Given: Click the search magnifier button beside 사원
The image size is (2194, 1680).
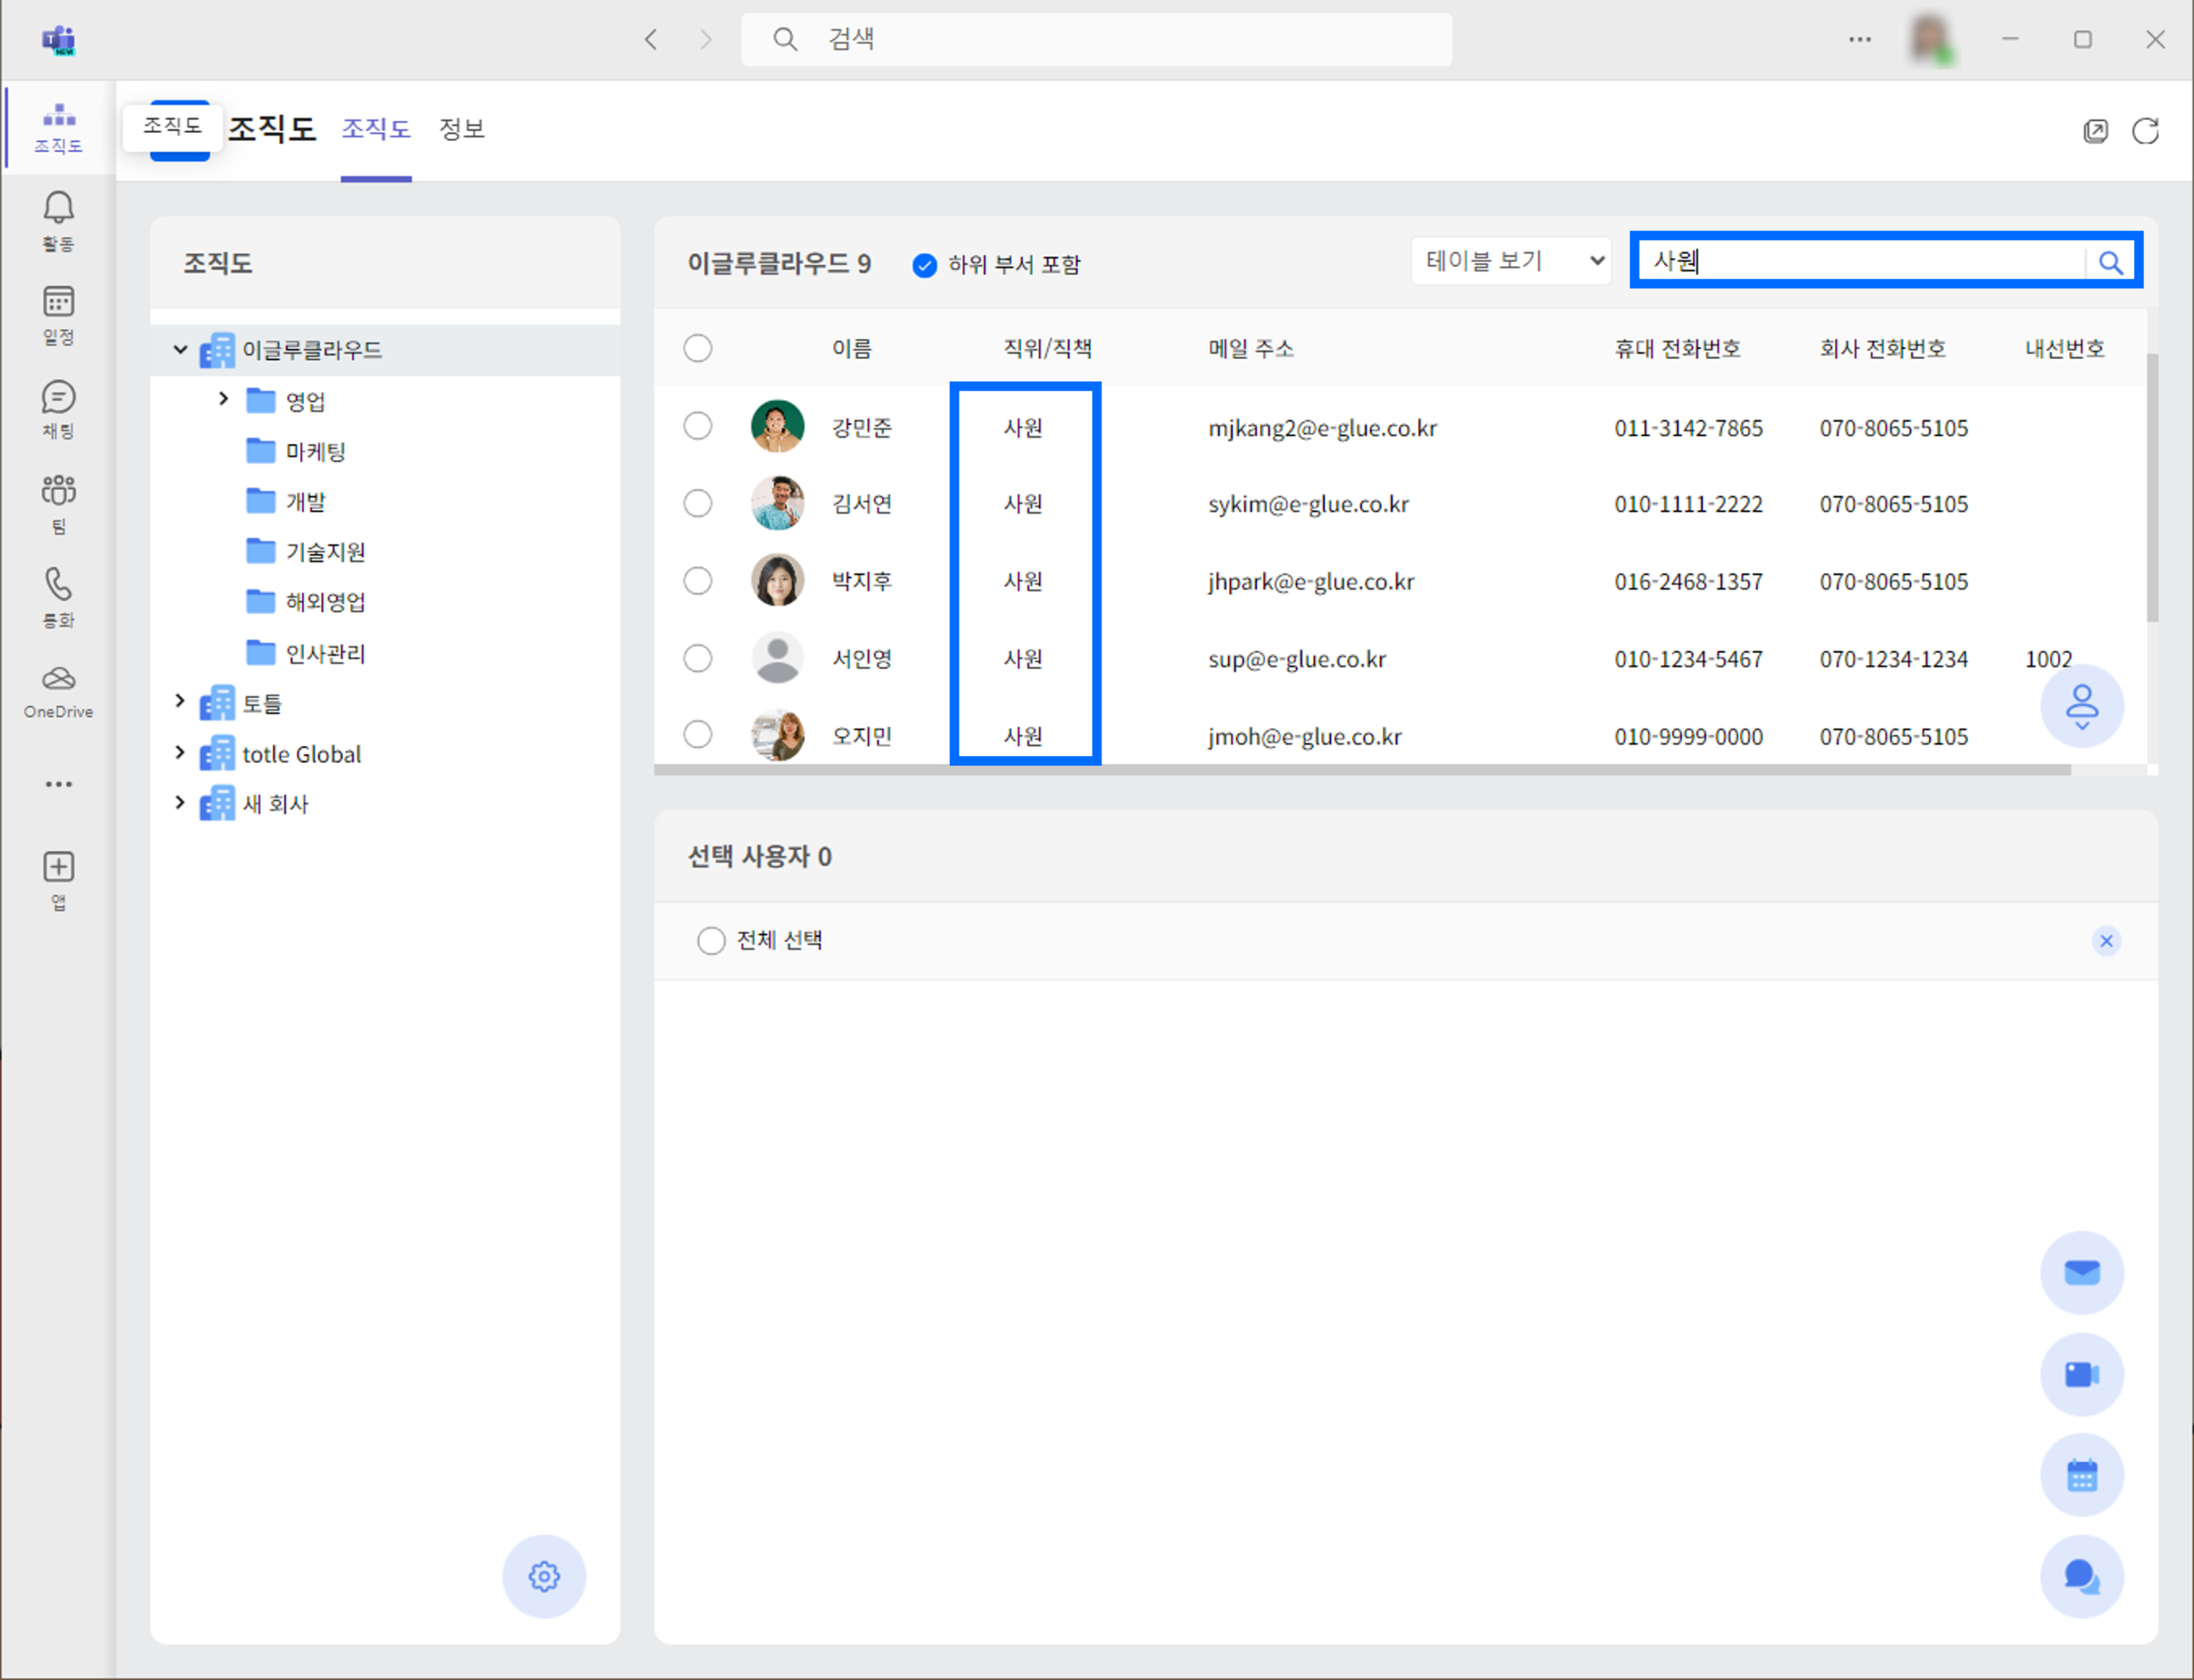Looking at the screenshot, I should click(x=2110, y=262).
